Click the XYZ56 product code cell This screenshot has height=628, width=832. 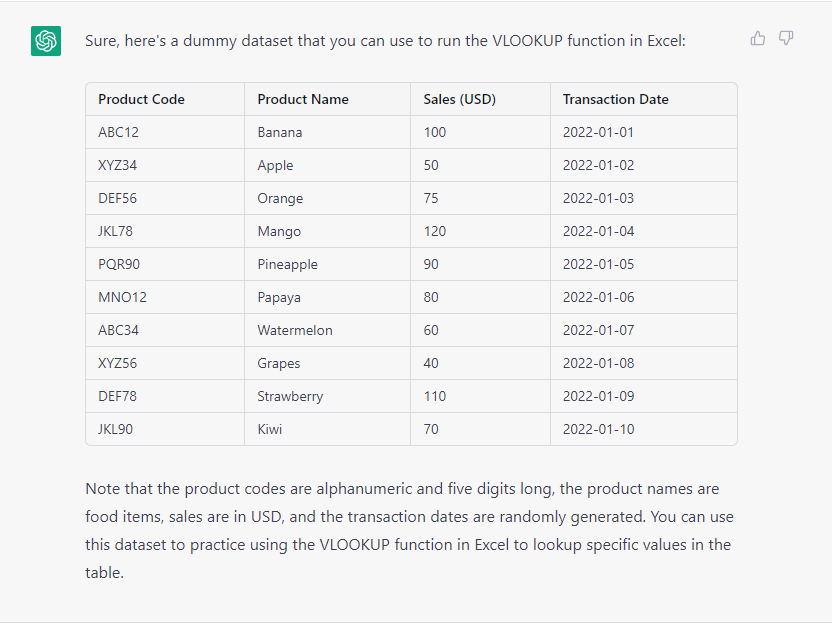(118, 363)
